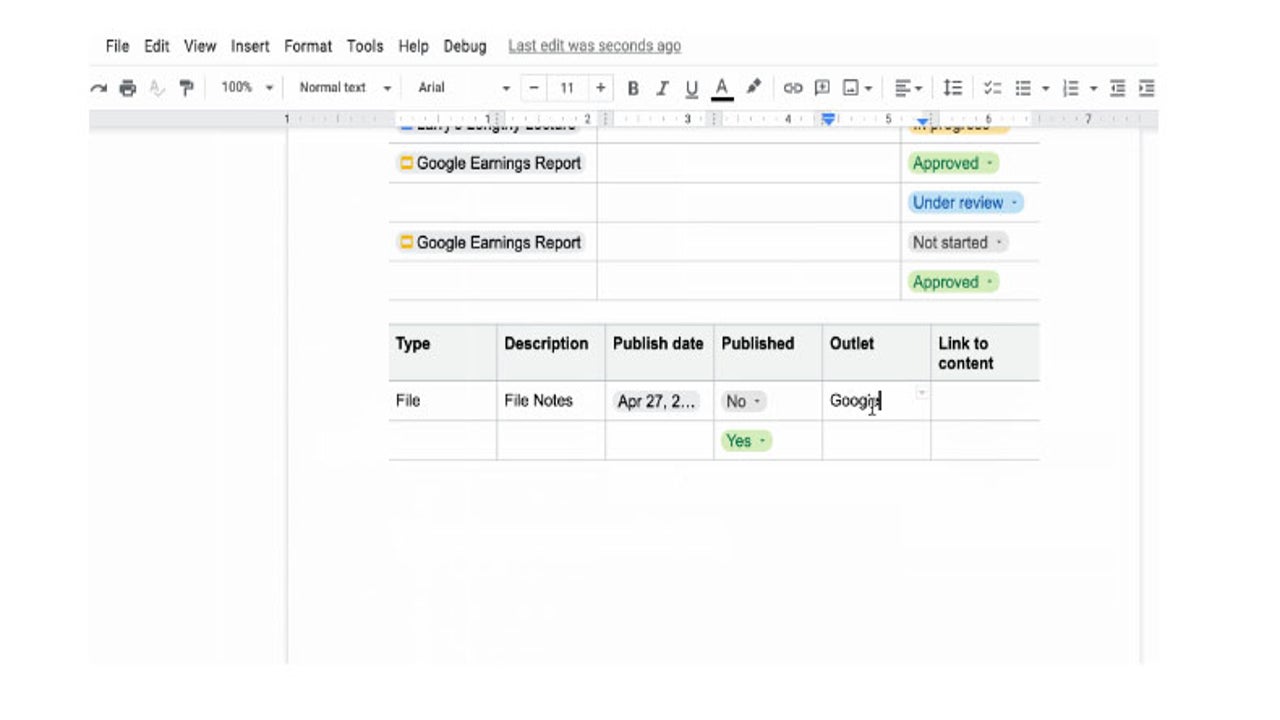Click the Checklist icon in toolbar
Image resolution: width=1280 pixels, height=720 pixels.
click(x=992, y=88)
